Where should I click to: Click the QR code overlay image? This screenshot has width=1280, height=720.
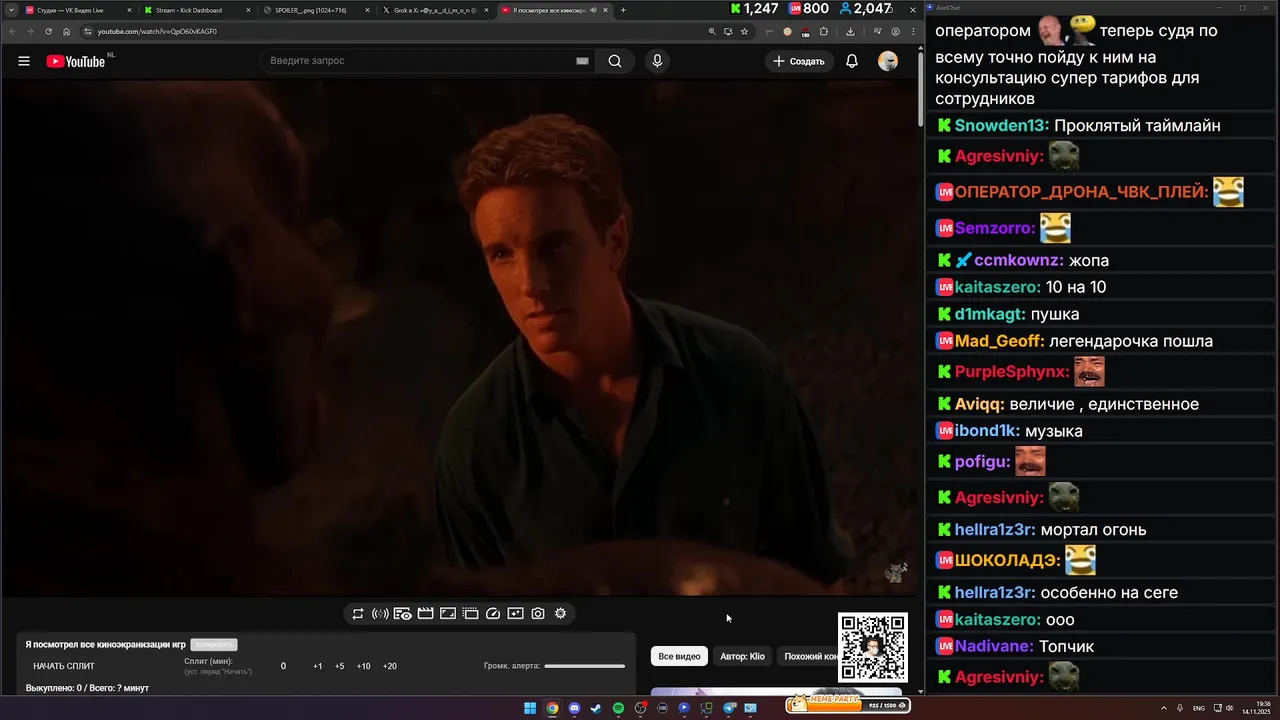[873, 647]
